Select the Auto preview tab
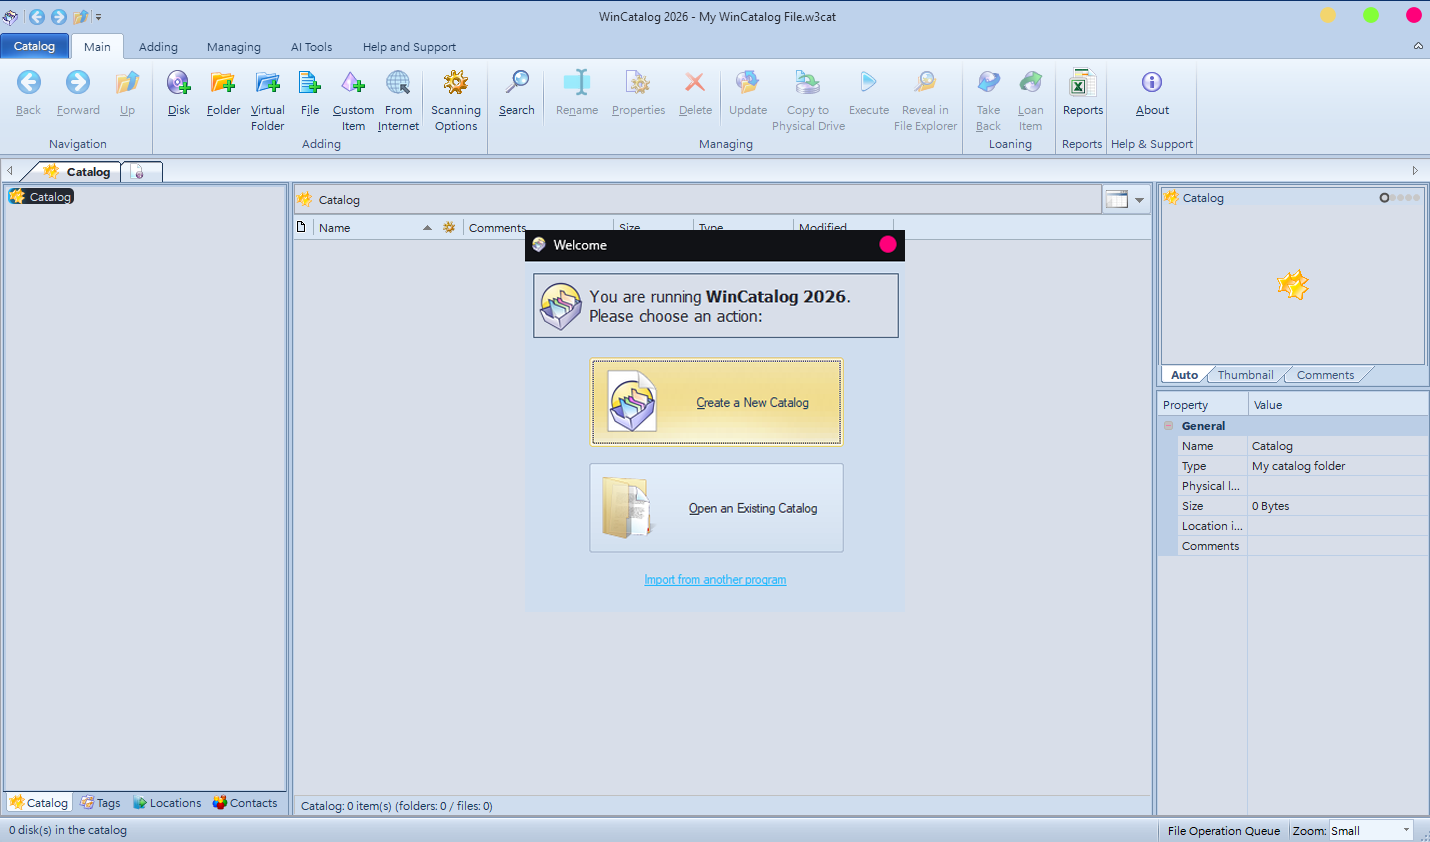The width and height of the screenshot is (1430, 842). tap(1185, 375)
